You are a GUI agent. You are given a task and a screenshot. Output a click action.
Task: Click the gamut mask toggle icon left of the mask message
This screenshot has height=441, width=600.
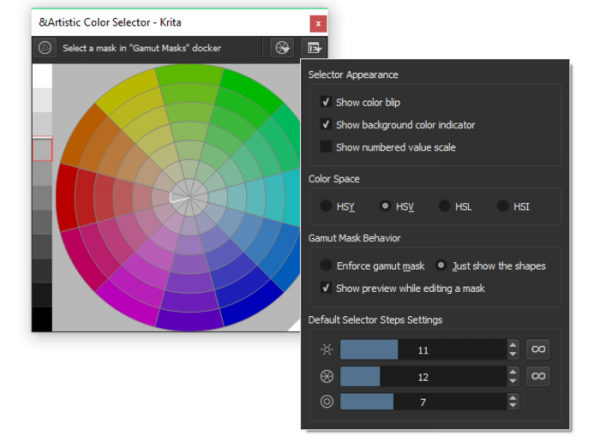(45, 47)
